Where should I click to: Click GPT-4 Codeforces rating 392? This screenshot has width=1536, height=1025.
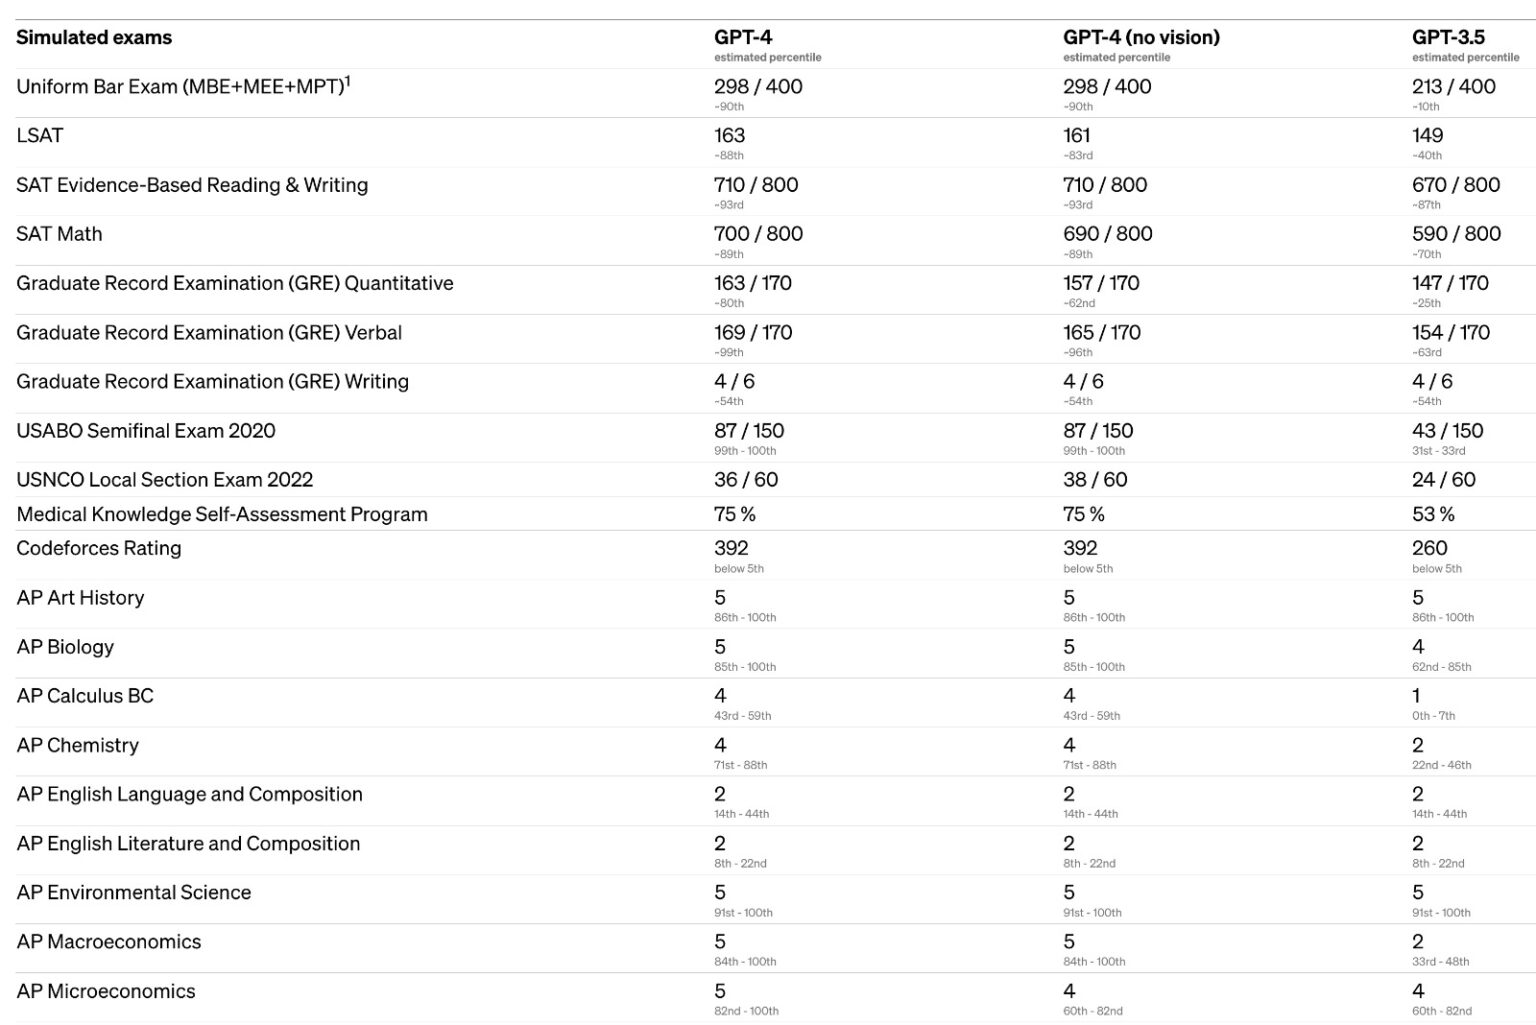[731, 548]
